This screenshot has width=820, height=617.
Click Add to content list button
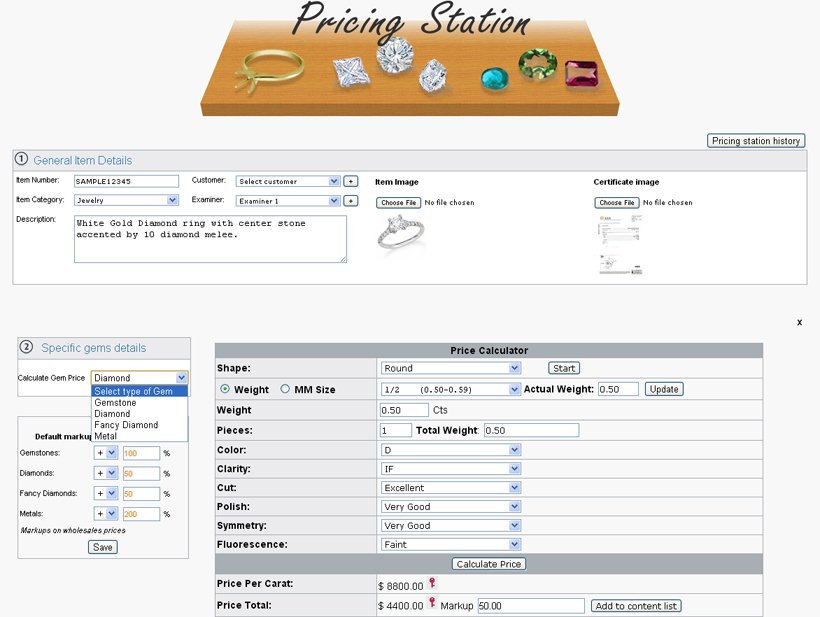(636, 606)
